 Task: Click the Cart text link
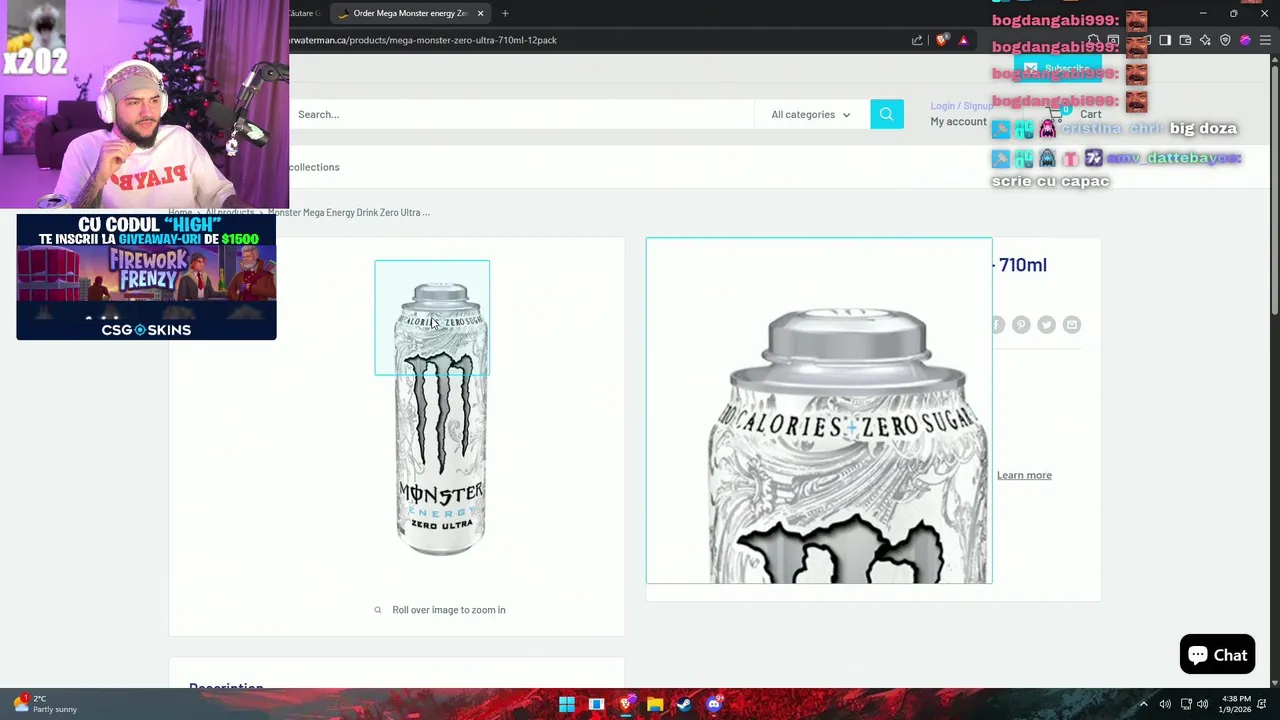(1090, 114)
